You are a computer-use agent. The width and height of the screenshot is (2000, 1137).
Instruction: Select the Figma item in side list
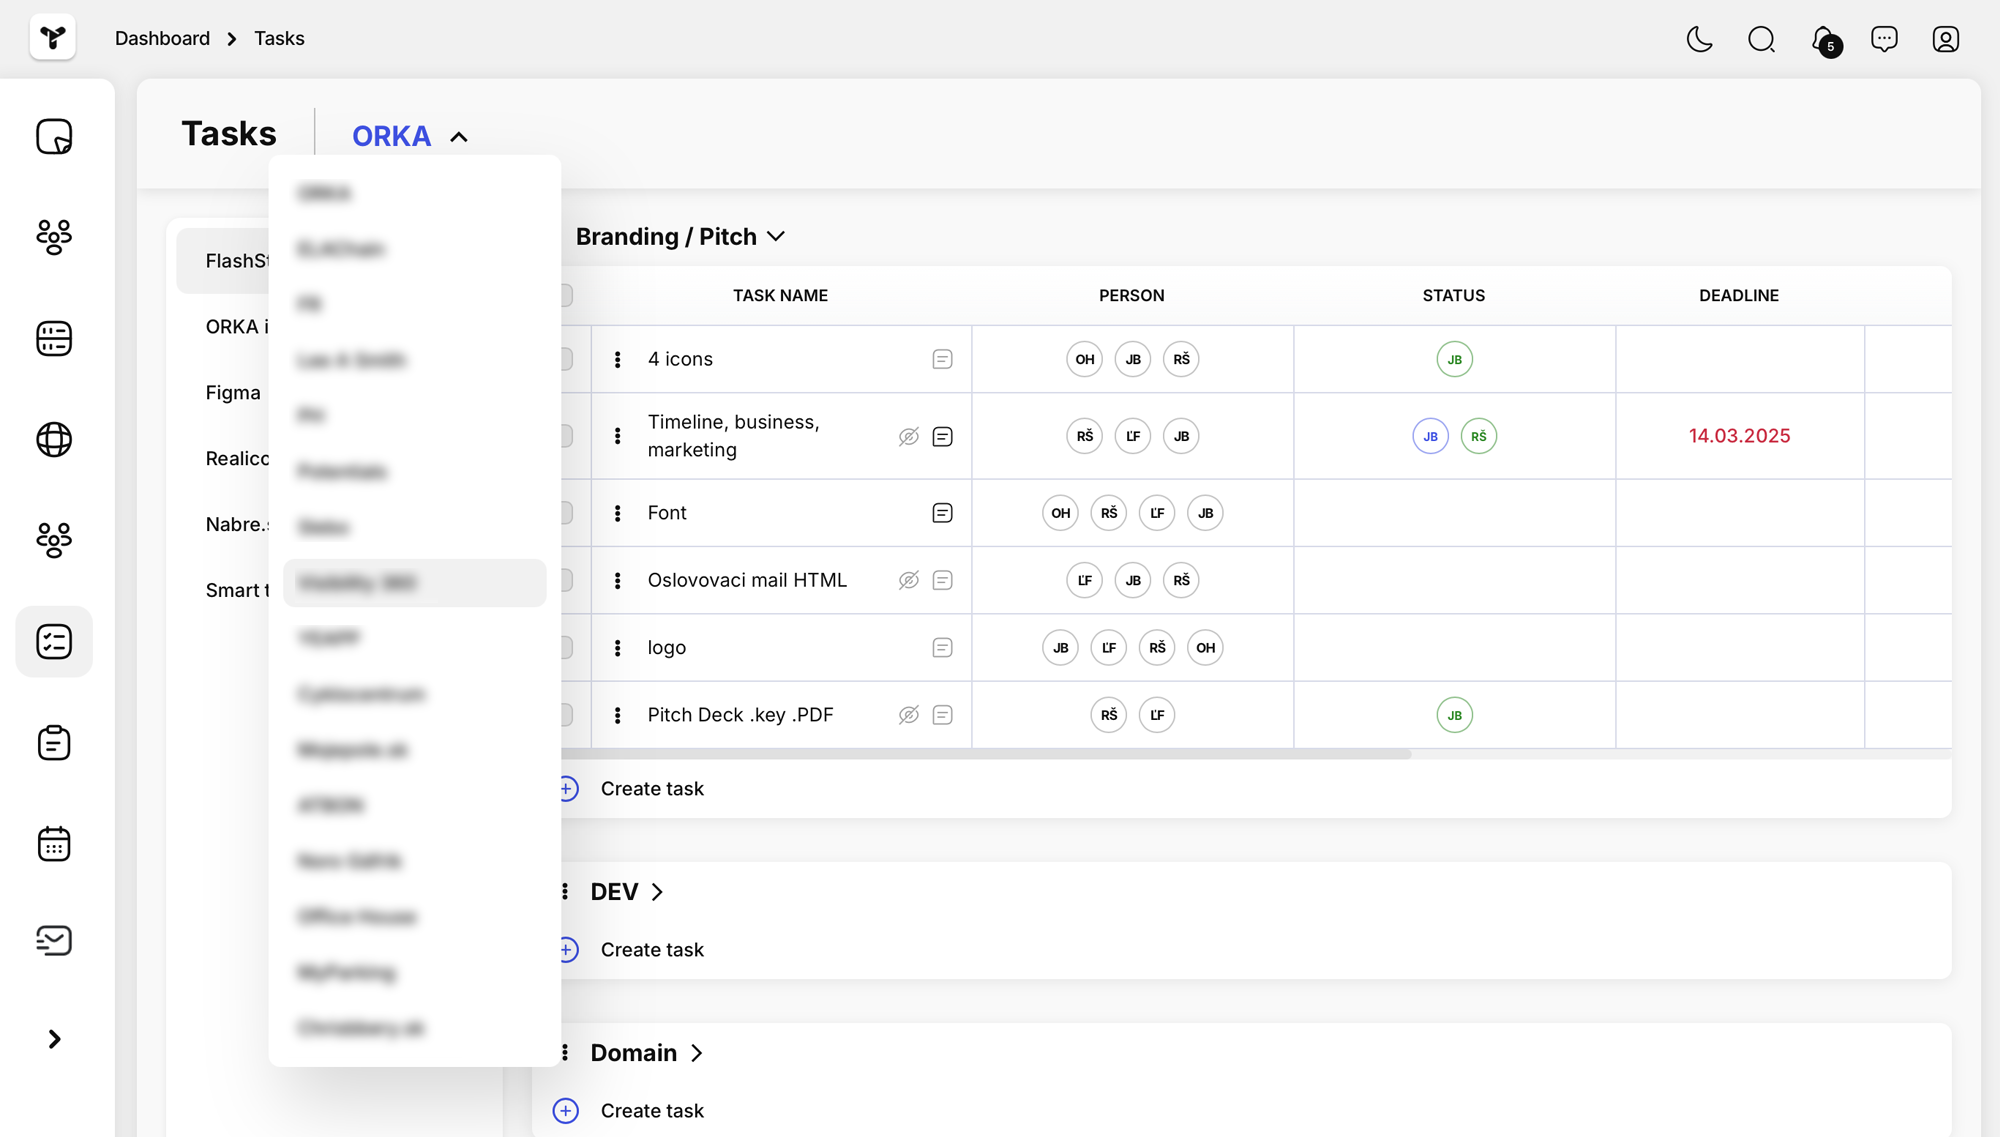(233, 393)
